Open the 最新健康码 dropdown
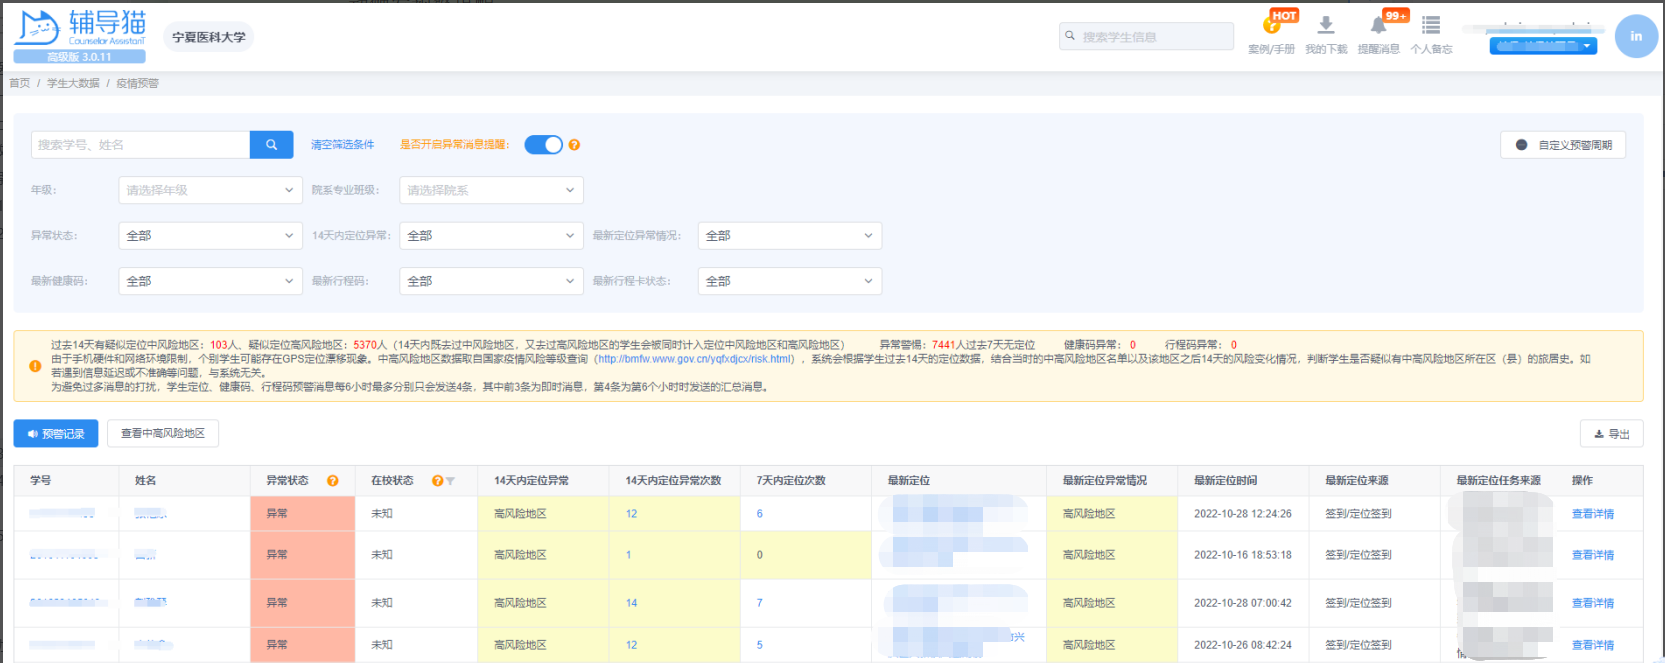This screenshot has width=1665, height=663. [210, 281]
